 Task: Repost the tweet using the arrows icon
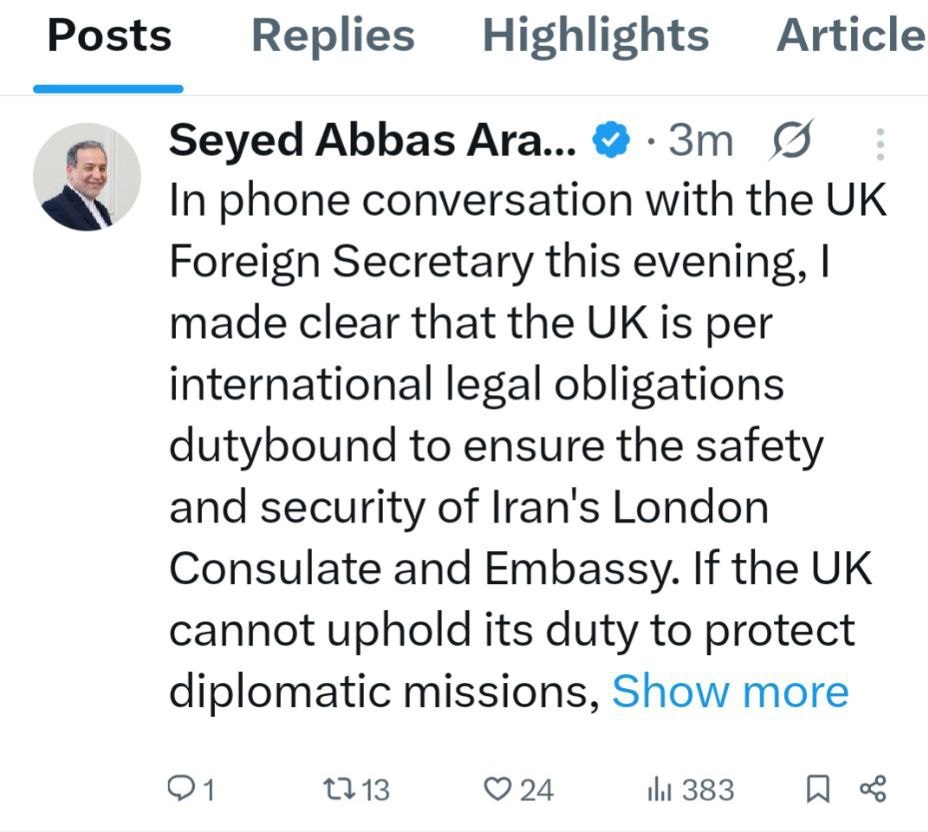336,790
